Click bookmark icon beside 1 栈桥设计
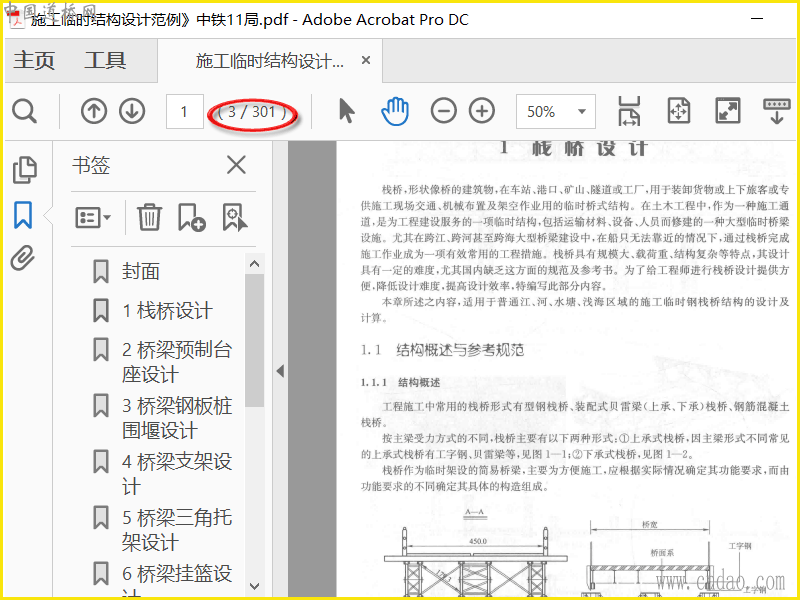The height and width of the screenshot is (600, 800). (x=101, y=310)
